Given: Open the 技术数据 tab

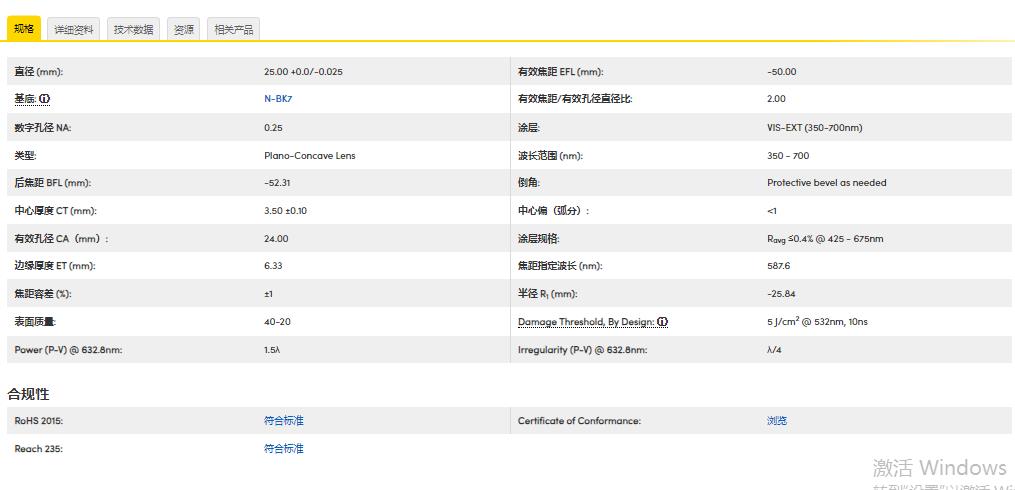Looking at the screenshot, I should (133, 29).
